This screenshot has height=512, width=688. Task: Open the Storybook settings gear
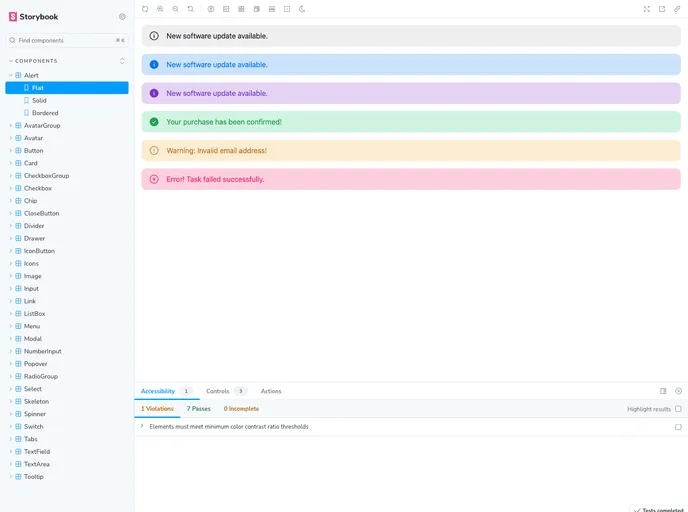(122, 17)
